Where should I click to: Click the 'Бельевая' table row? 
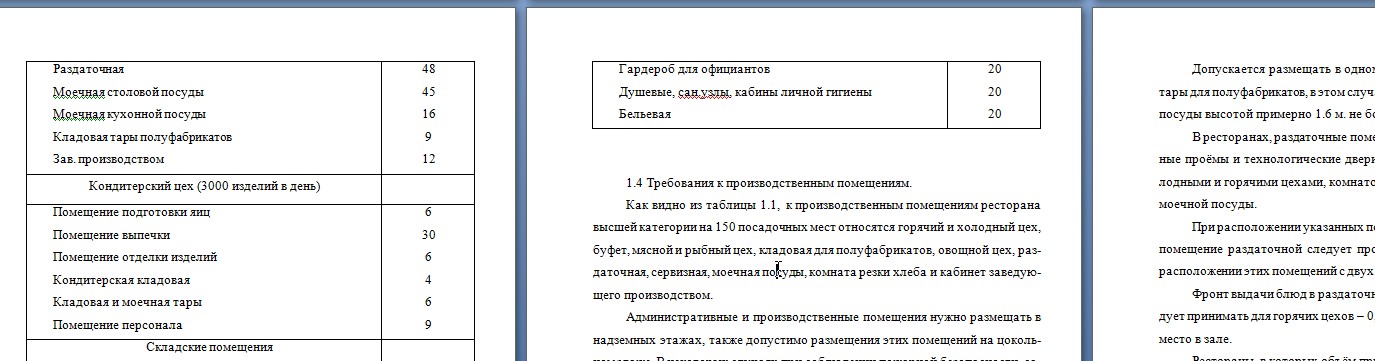click(x=816, y=114)
